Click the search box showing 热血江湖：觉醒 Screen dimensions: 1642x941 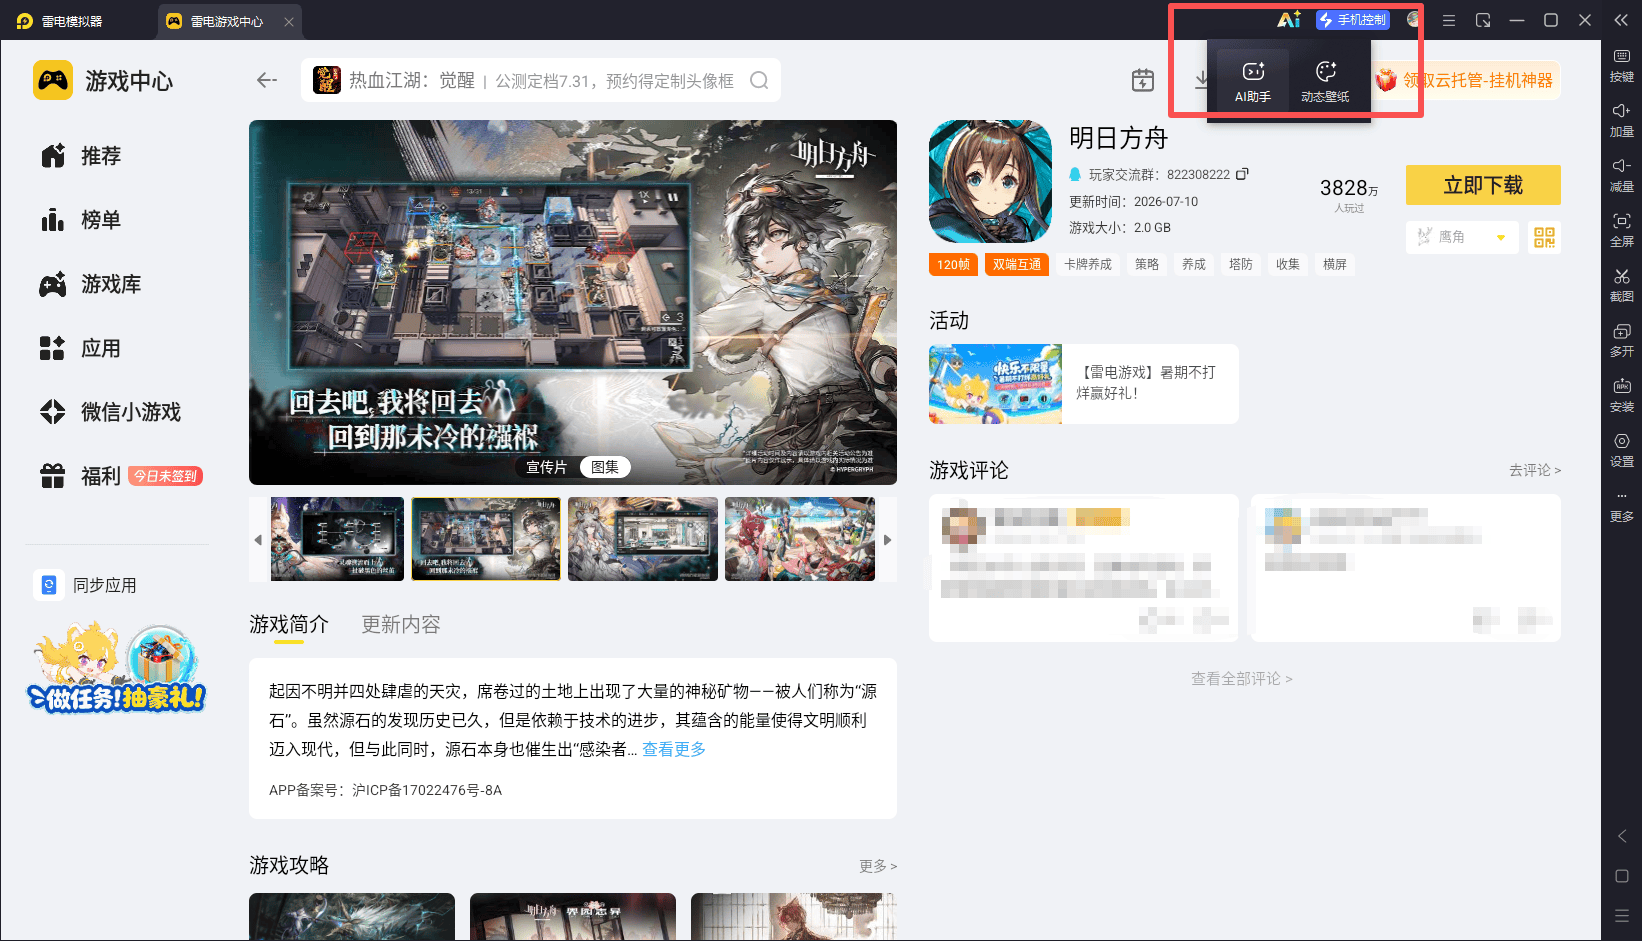[541, 80]
